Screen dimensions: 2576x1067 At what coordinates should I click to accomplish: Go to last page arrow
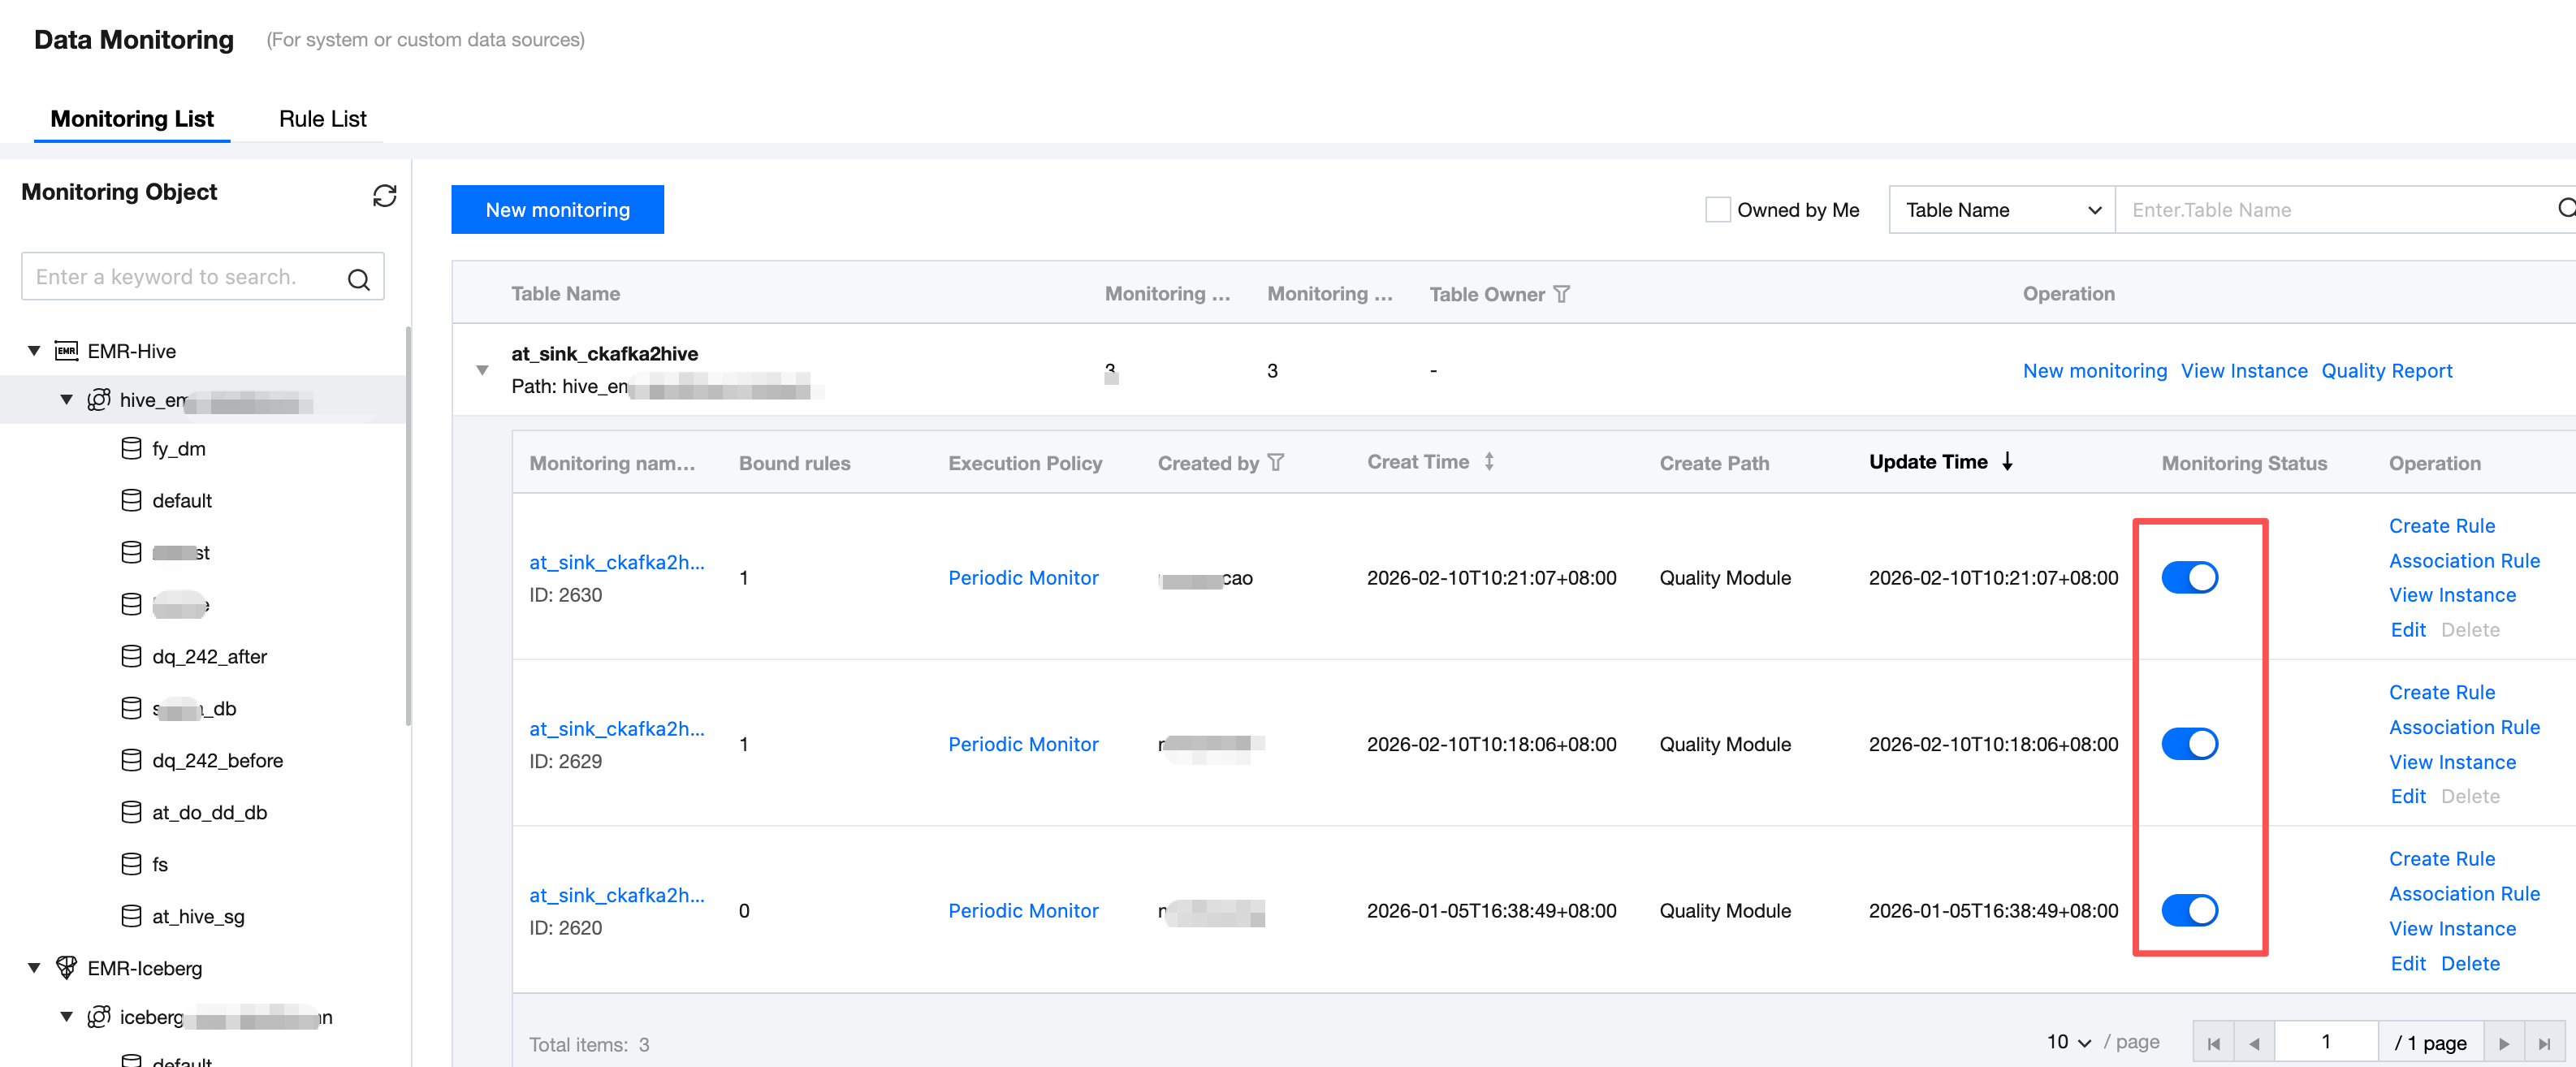2544,1043
